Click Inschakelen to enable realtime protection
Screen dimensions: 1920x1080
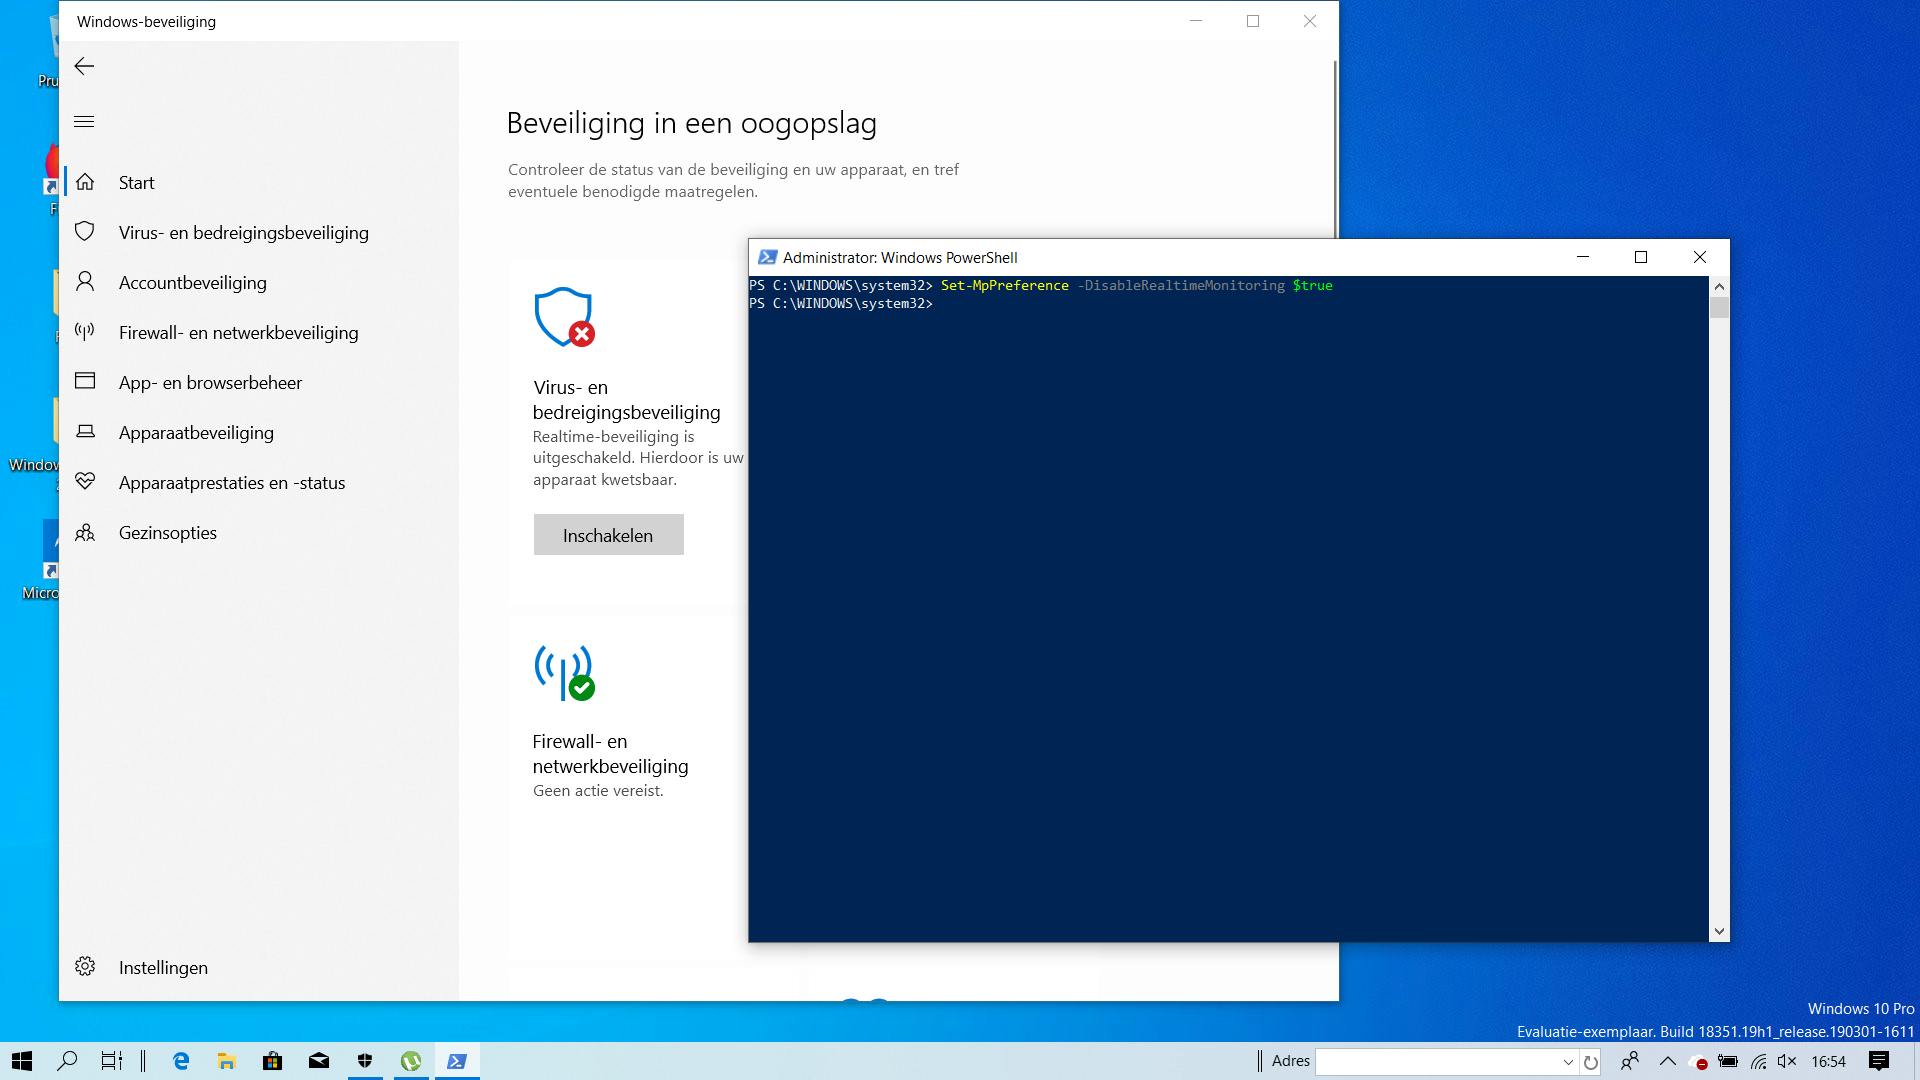pos(608,535)
